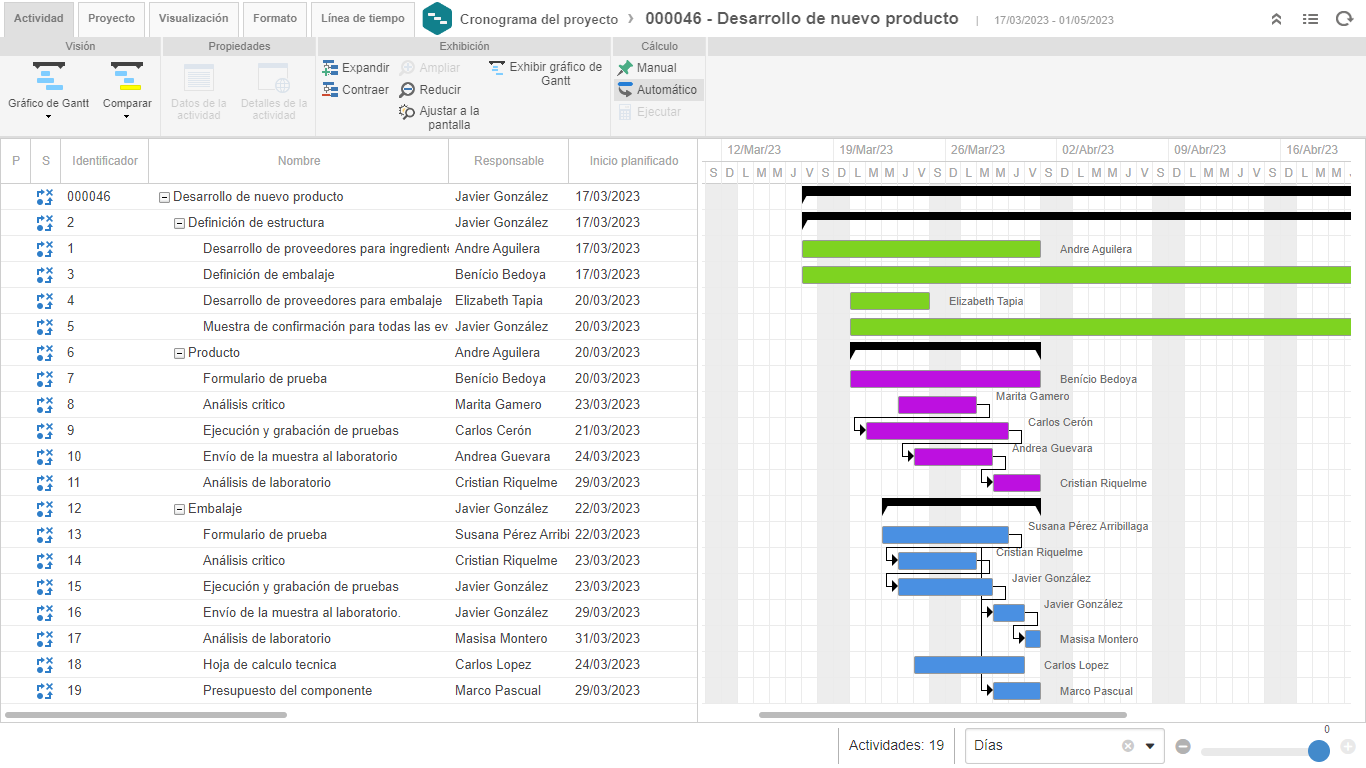
Task: Click the Expandir icon in Exhibición
Action: (330, 67)
